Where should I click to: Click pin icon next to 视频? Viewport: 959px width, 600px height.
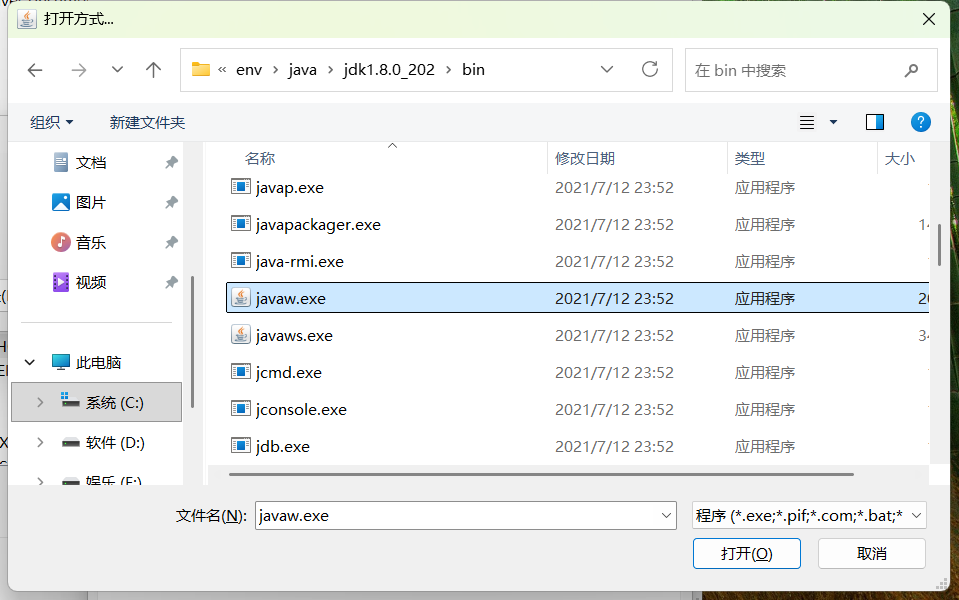pos(171,283)
